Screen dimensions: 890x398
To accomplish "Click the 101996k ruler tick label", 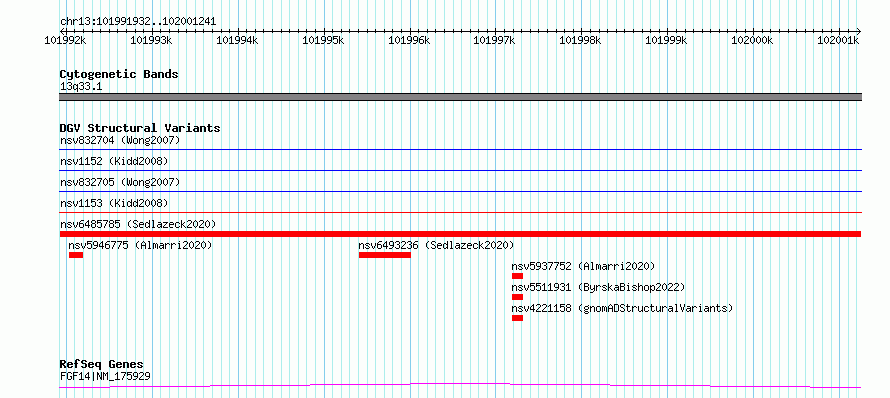I will point(409,40).
